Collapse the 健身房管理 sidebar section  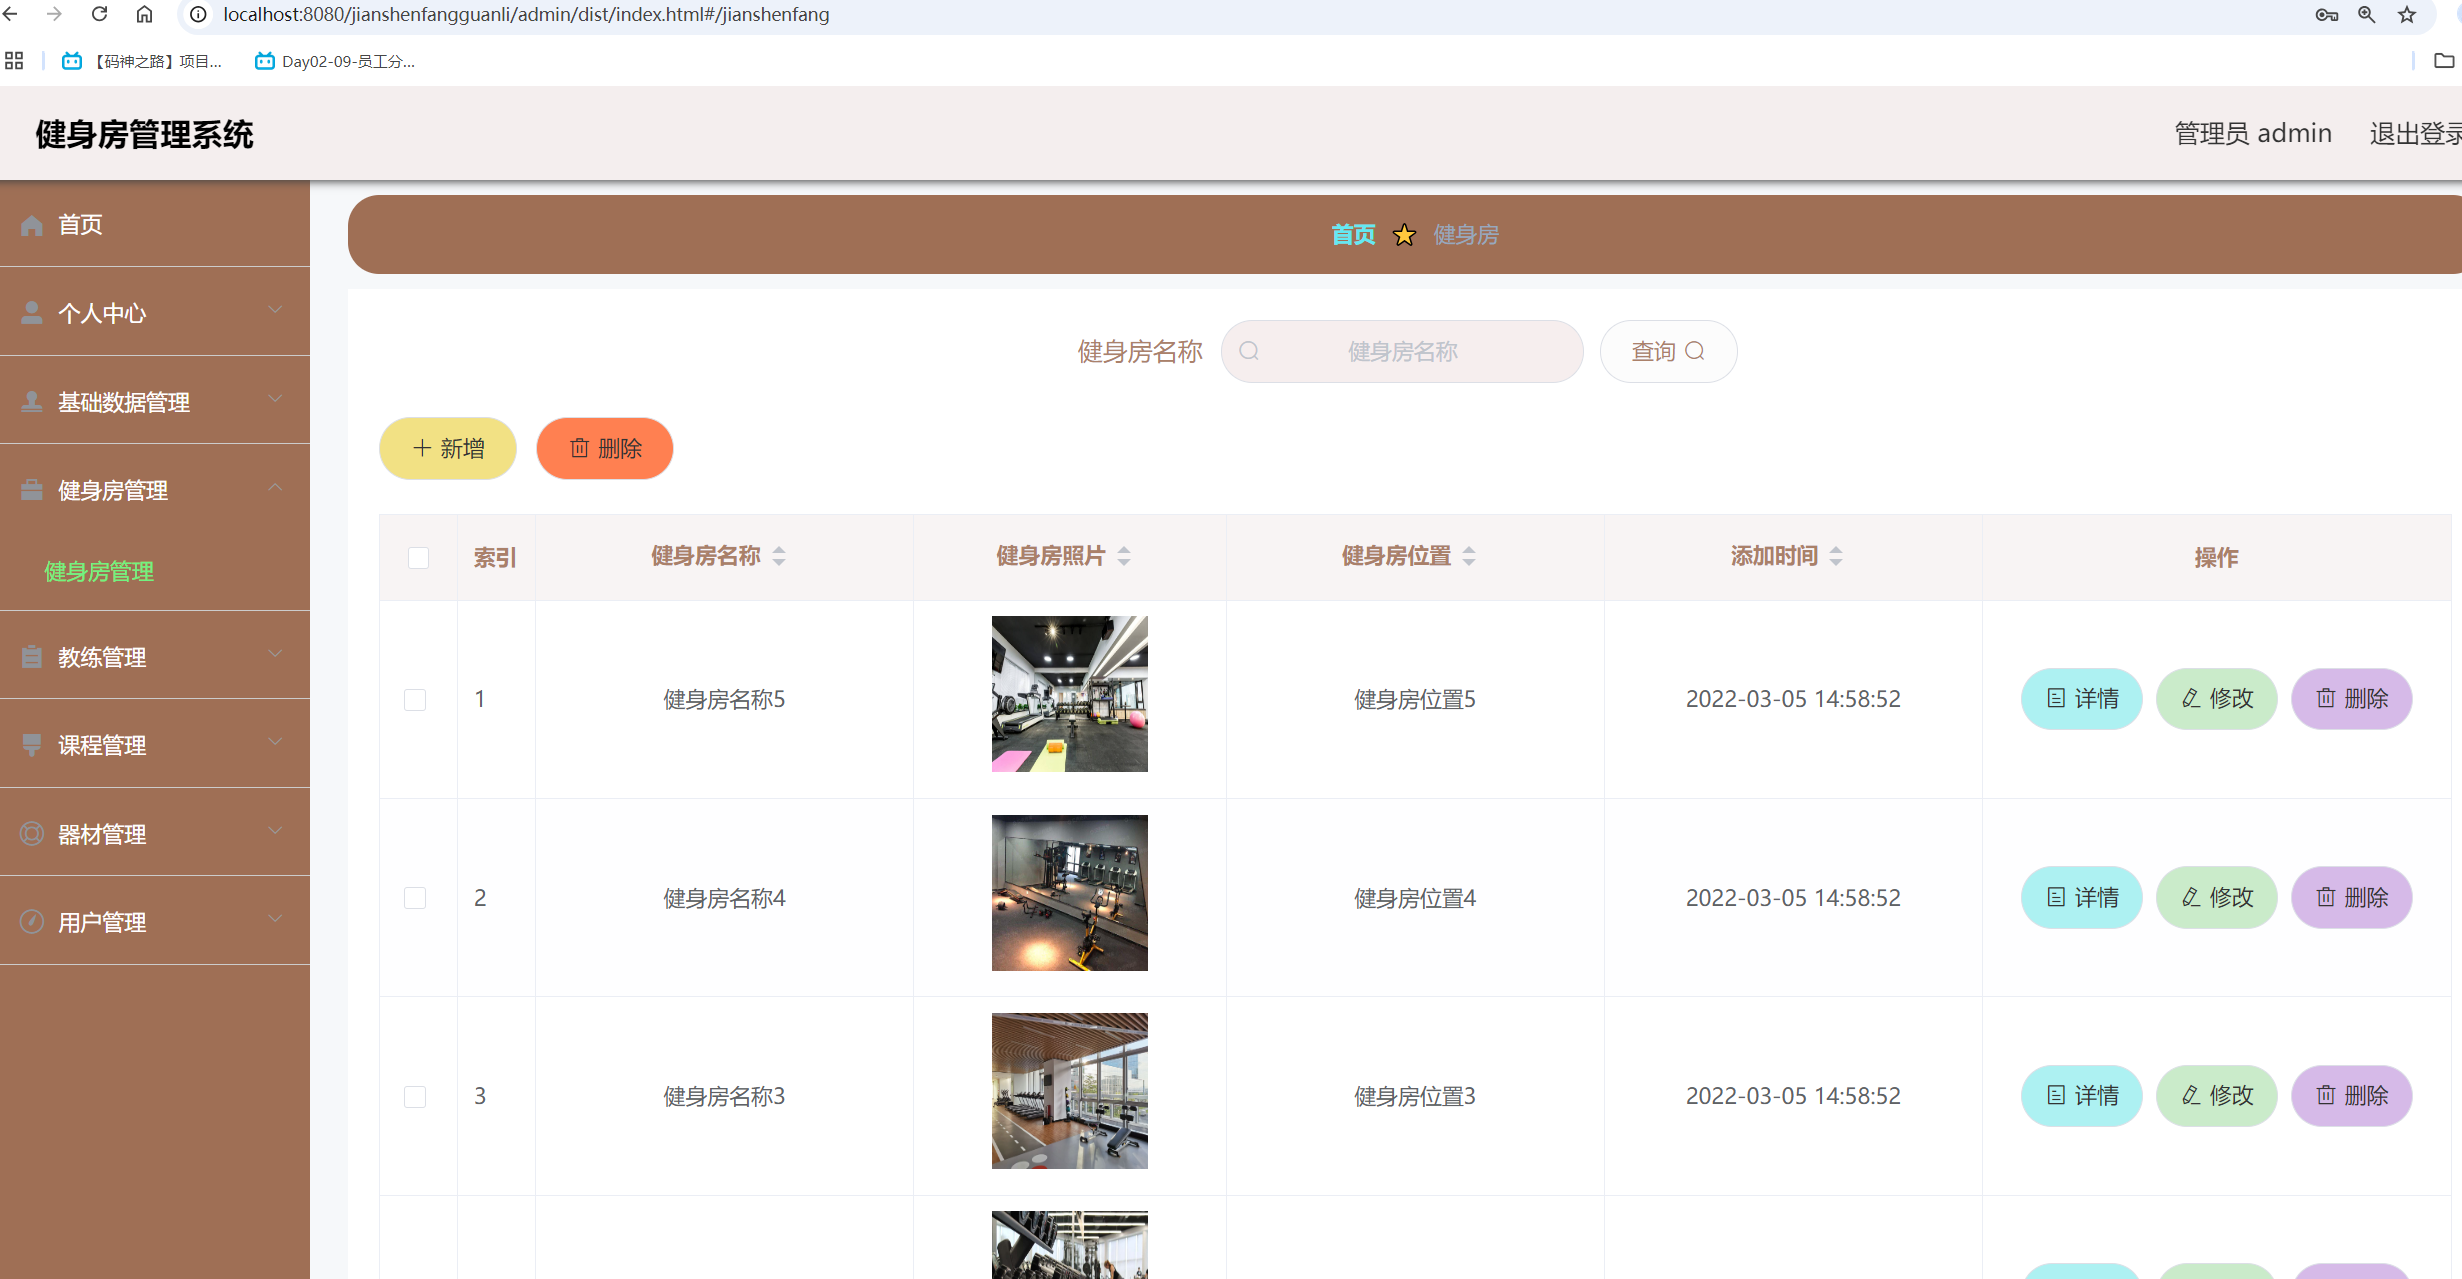pos(276,488)
